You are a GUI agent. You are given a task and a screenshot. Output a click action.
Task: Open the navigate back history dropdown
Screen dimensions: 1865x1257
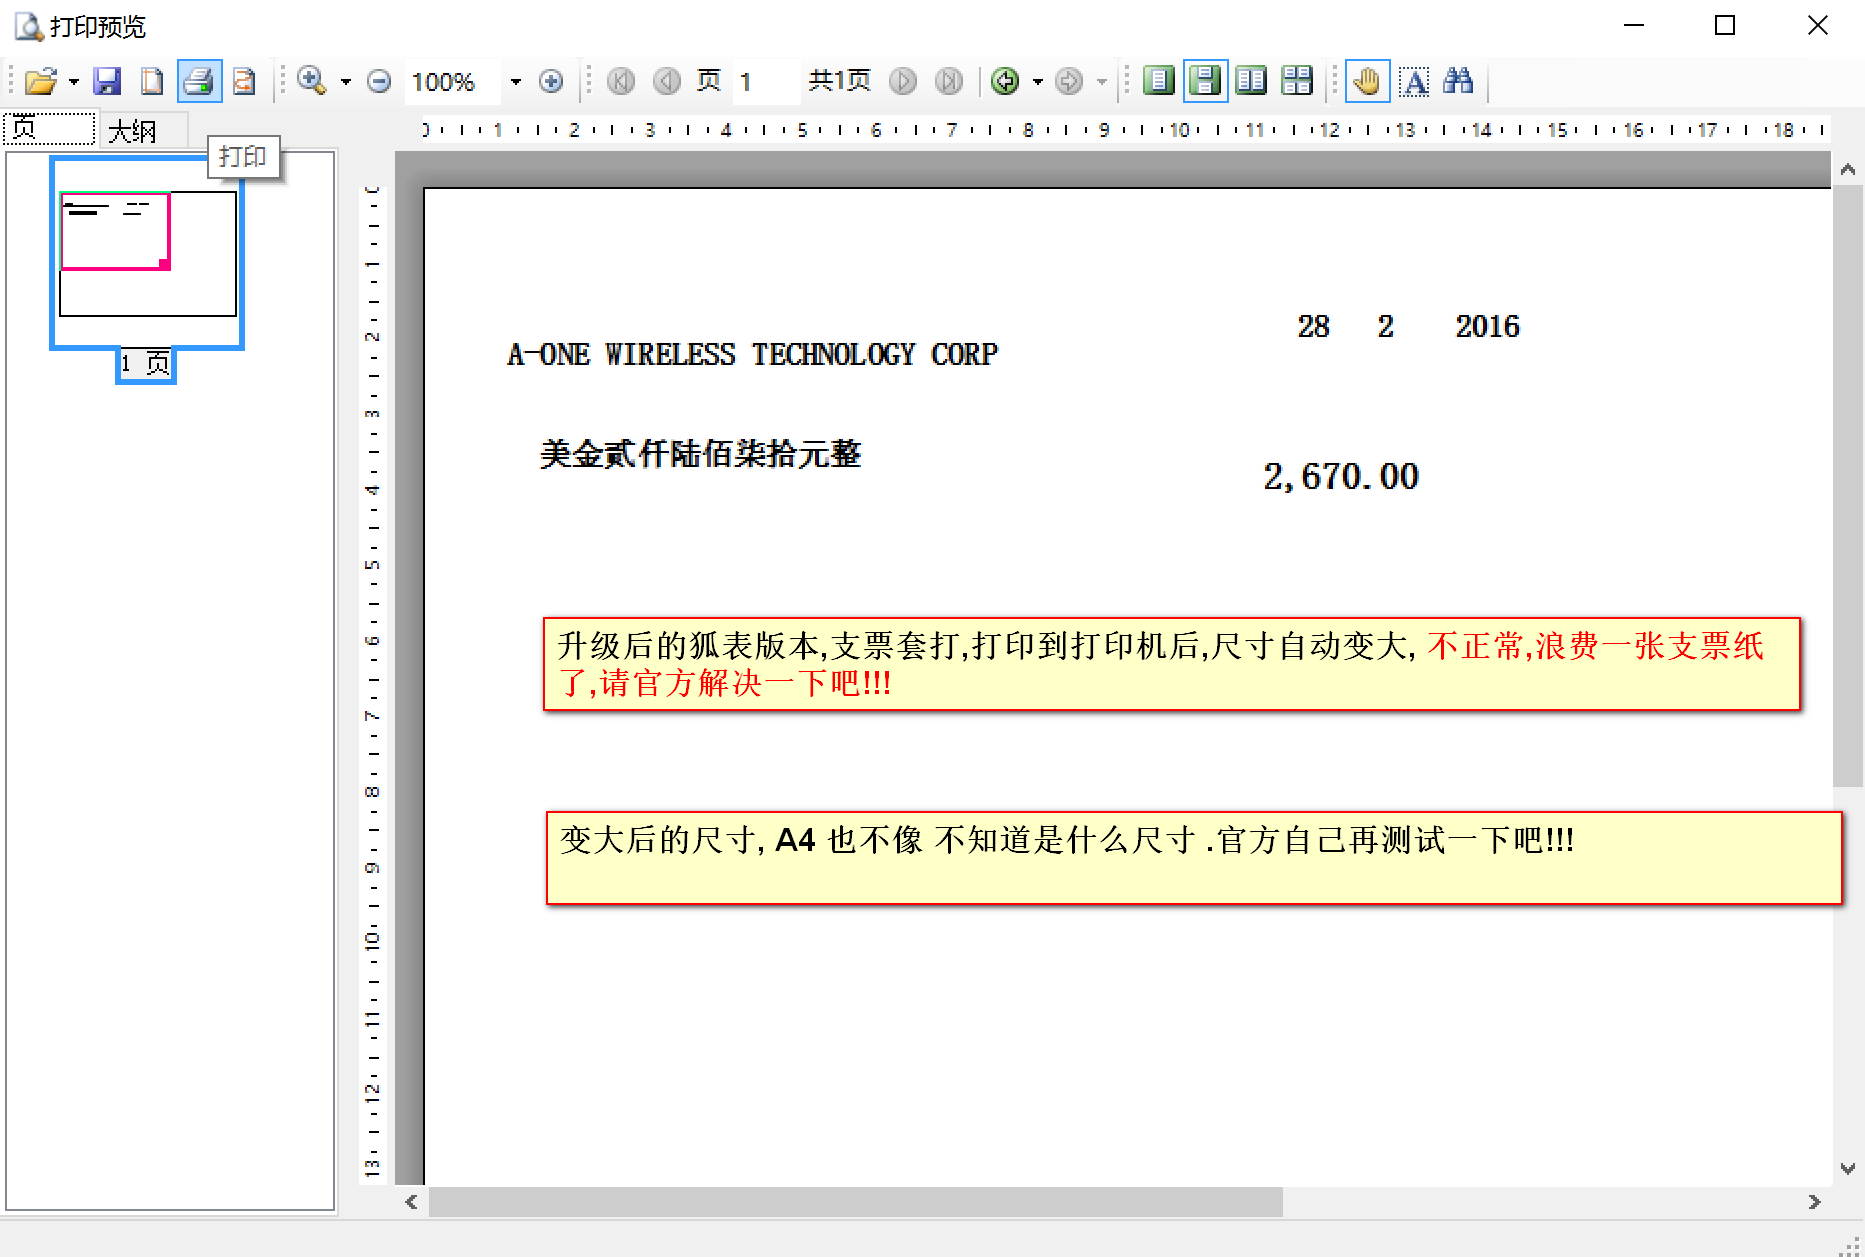tap(1037, 82)
